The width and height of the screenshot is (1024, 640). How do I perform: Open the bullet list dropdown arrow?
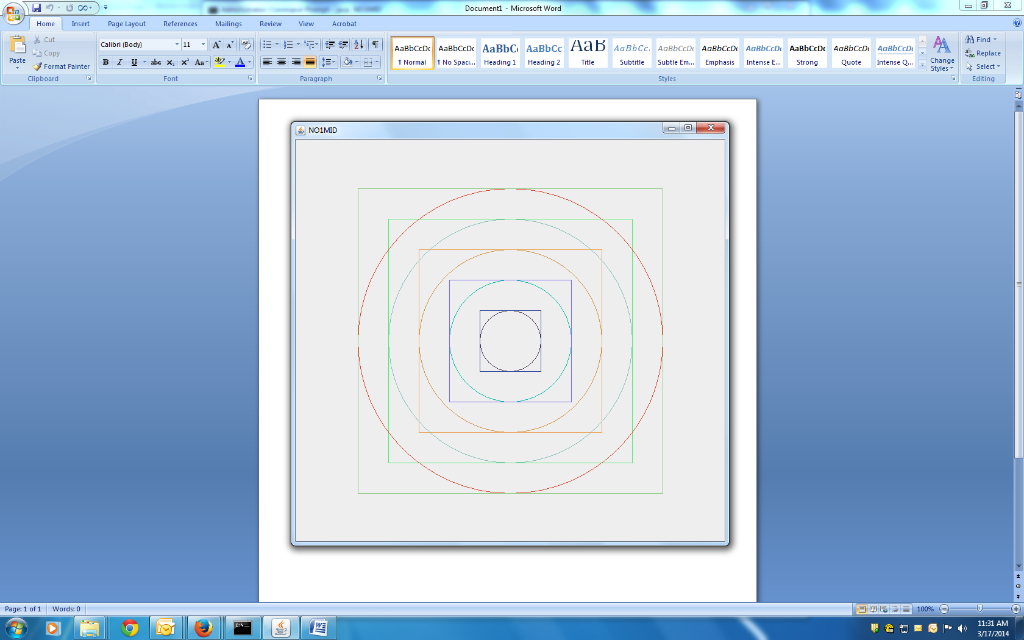(x=276, y=43)
